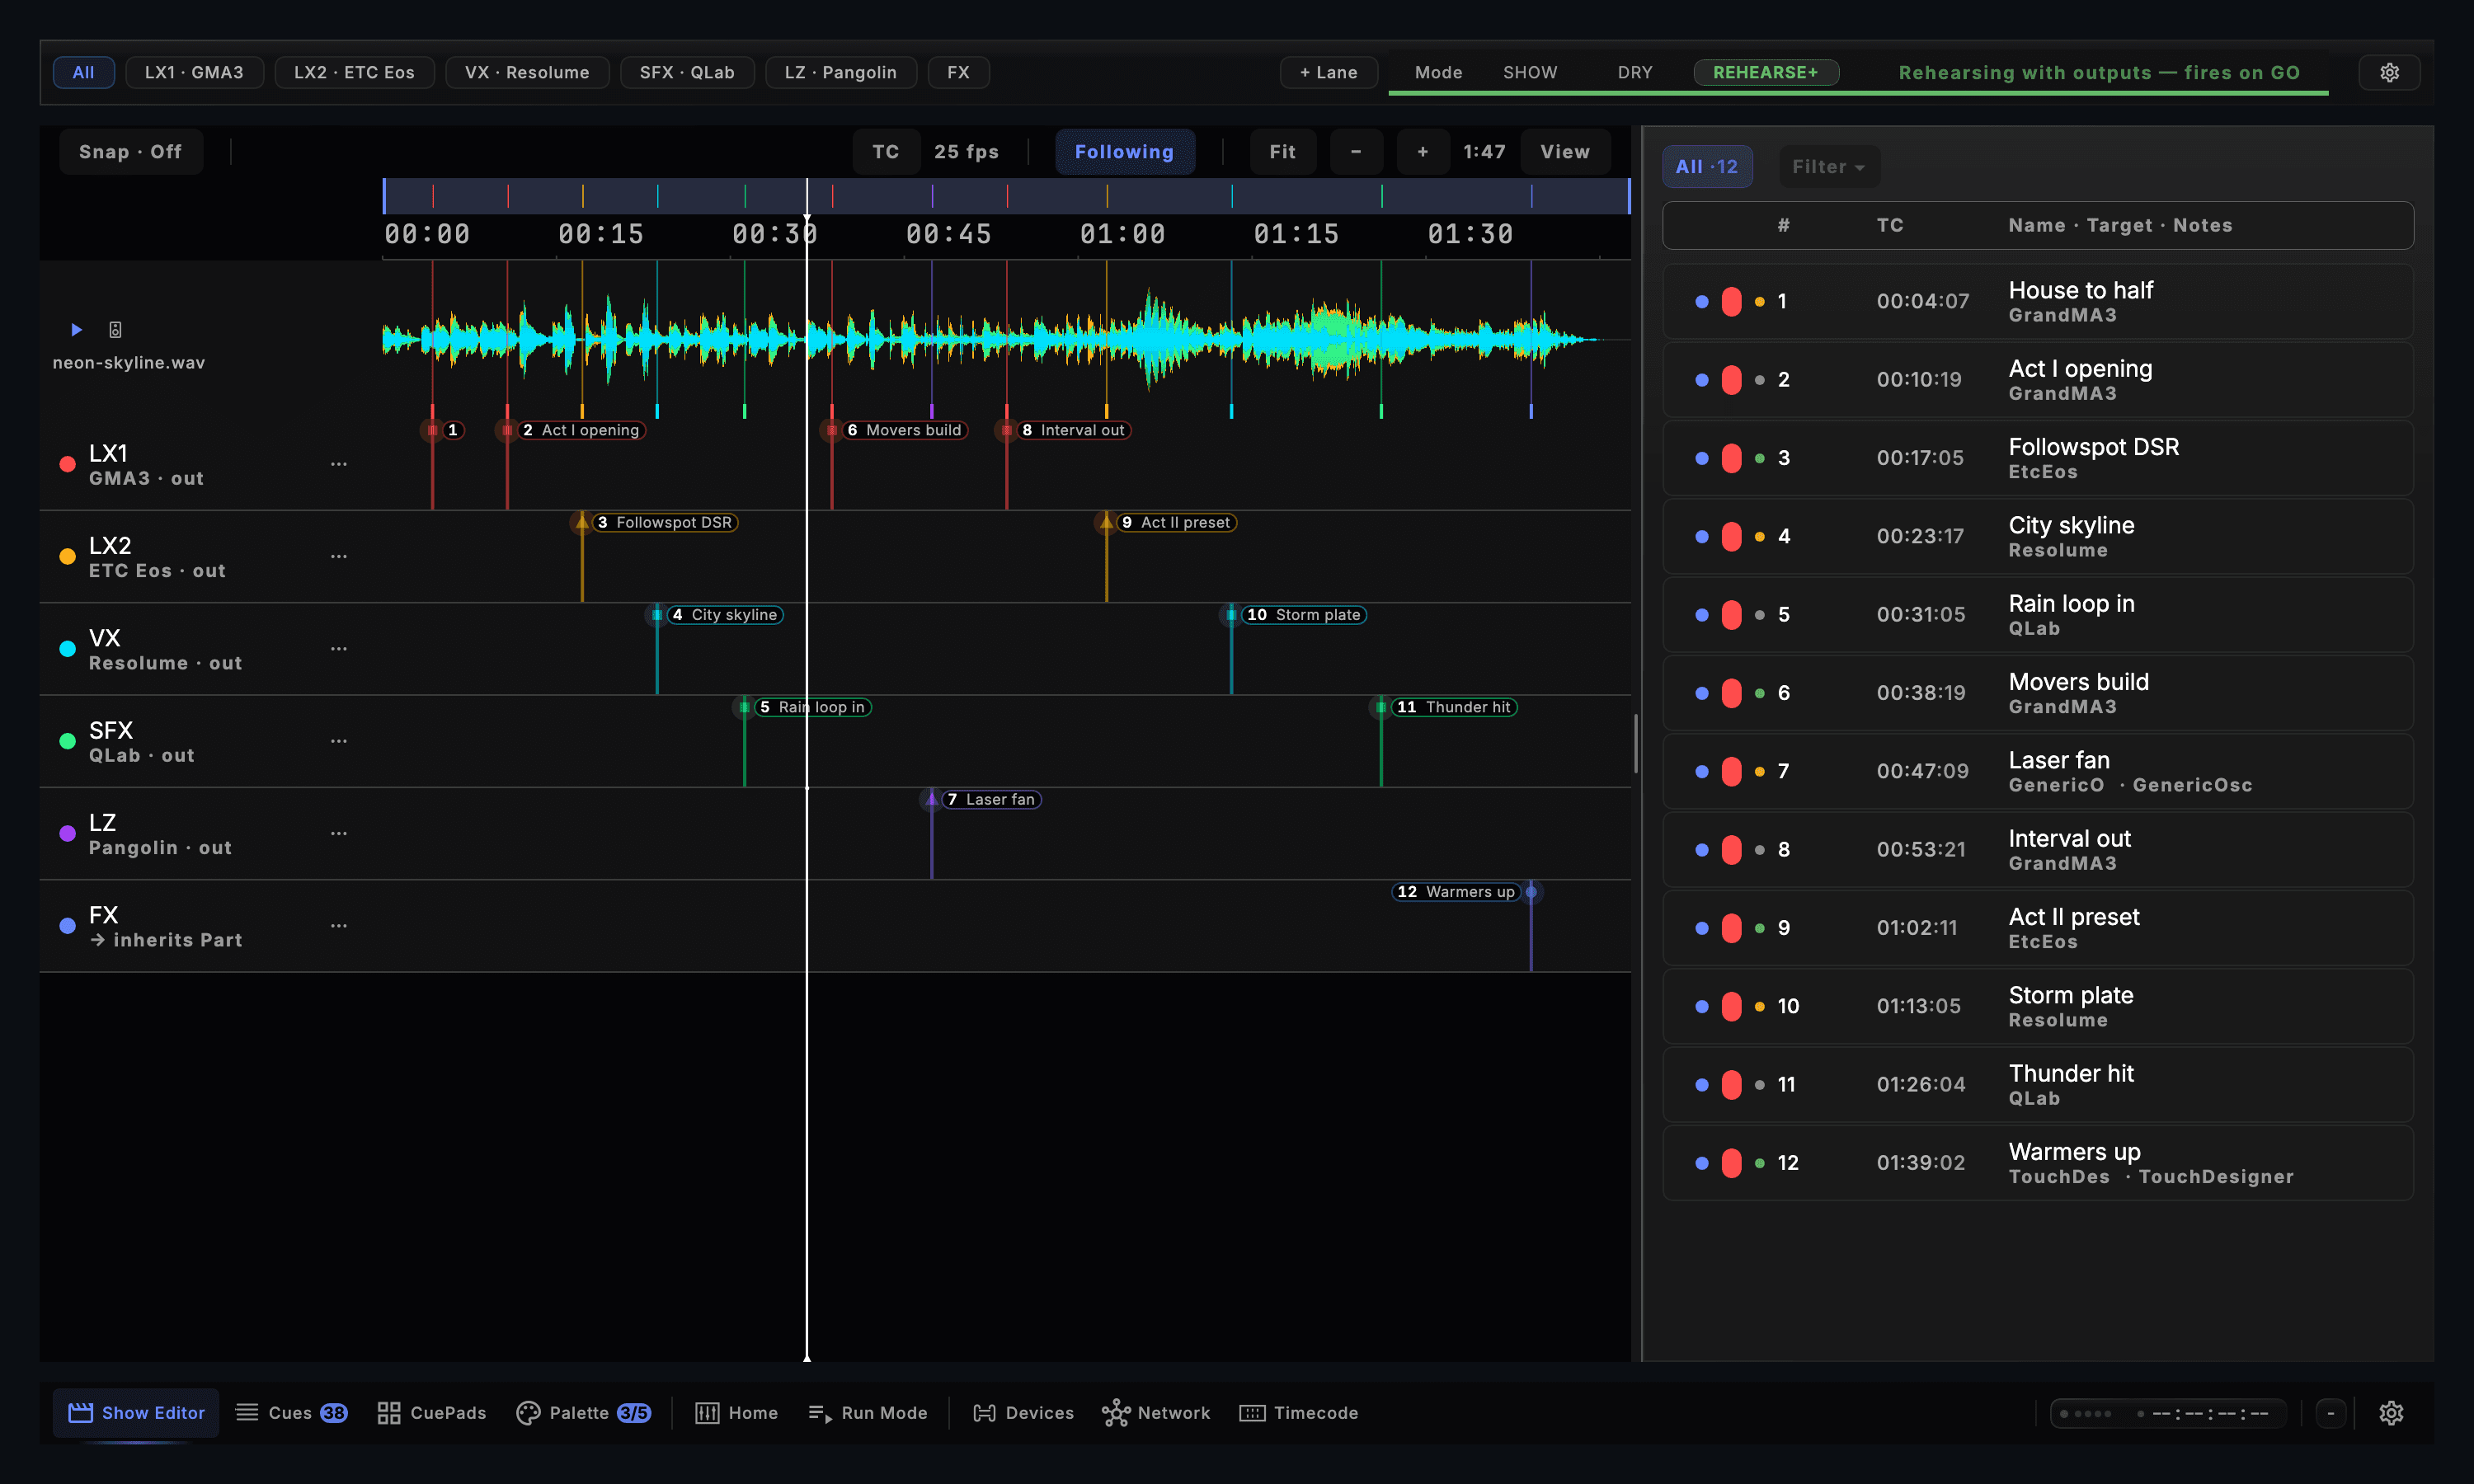2474x1484 pixels.
Task: Click the lock icon beside audio track play
Action: coord(115,329)
